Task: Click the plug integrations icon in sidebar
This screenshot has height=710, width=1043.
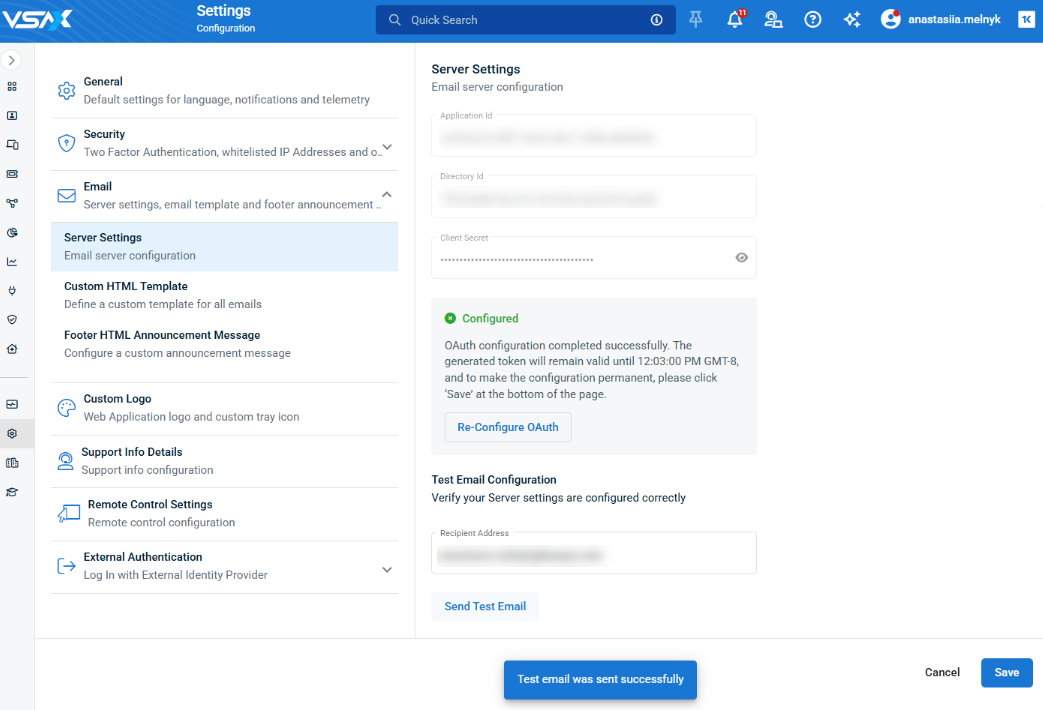Action: pos(12,291)
